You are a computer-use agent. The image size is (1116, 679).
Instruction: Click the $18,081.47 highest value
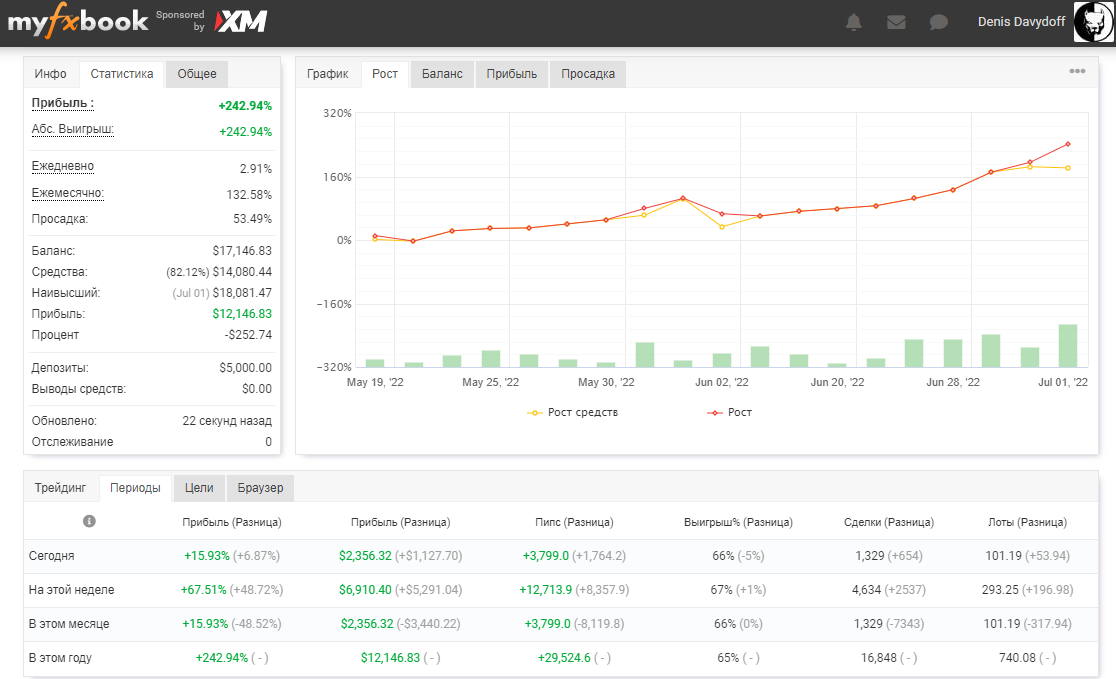coord(242,293)
